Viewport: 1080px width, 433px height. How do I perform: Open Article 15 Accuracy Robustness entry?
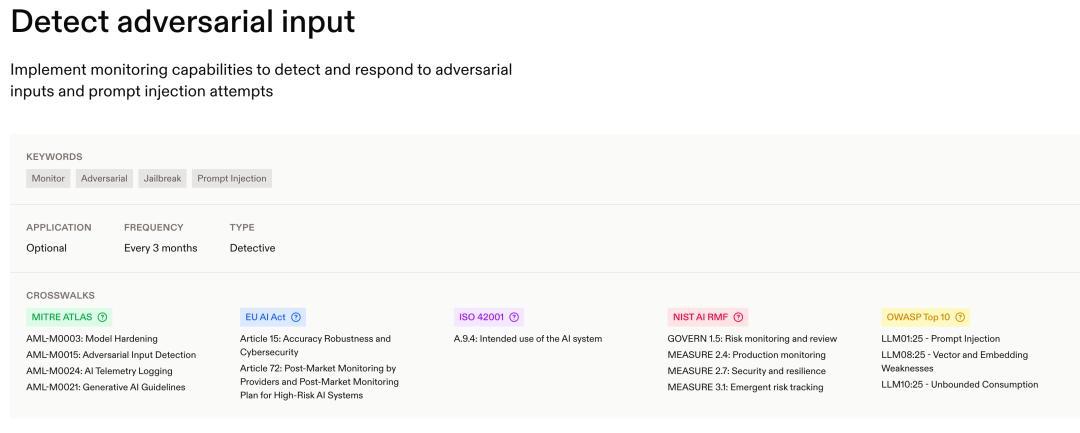click(x=315, y=346)
